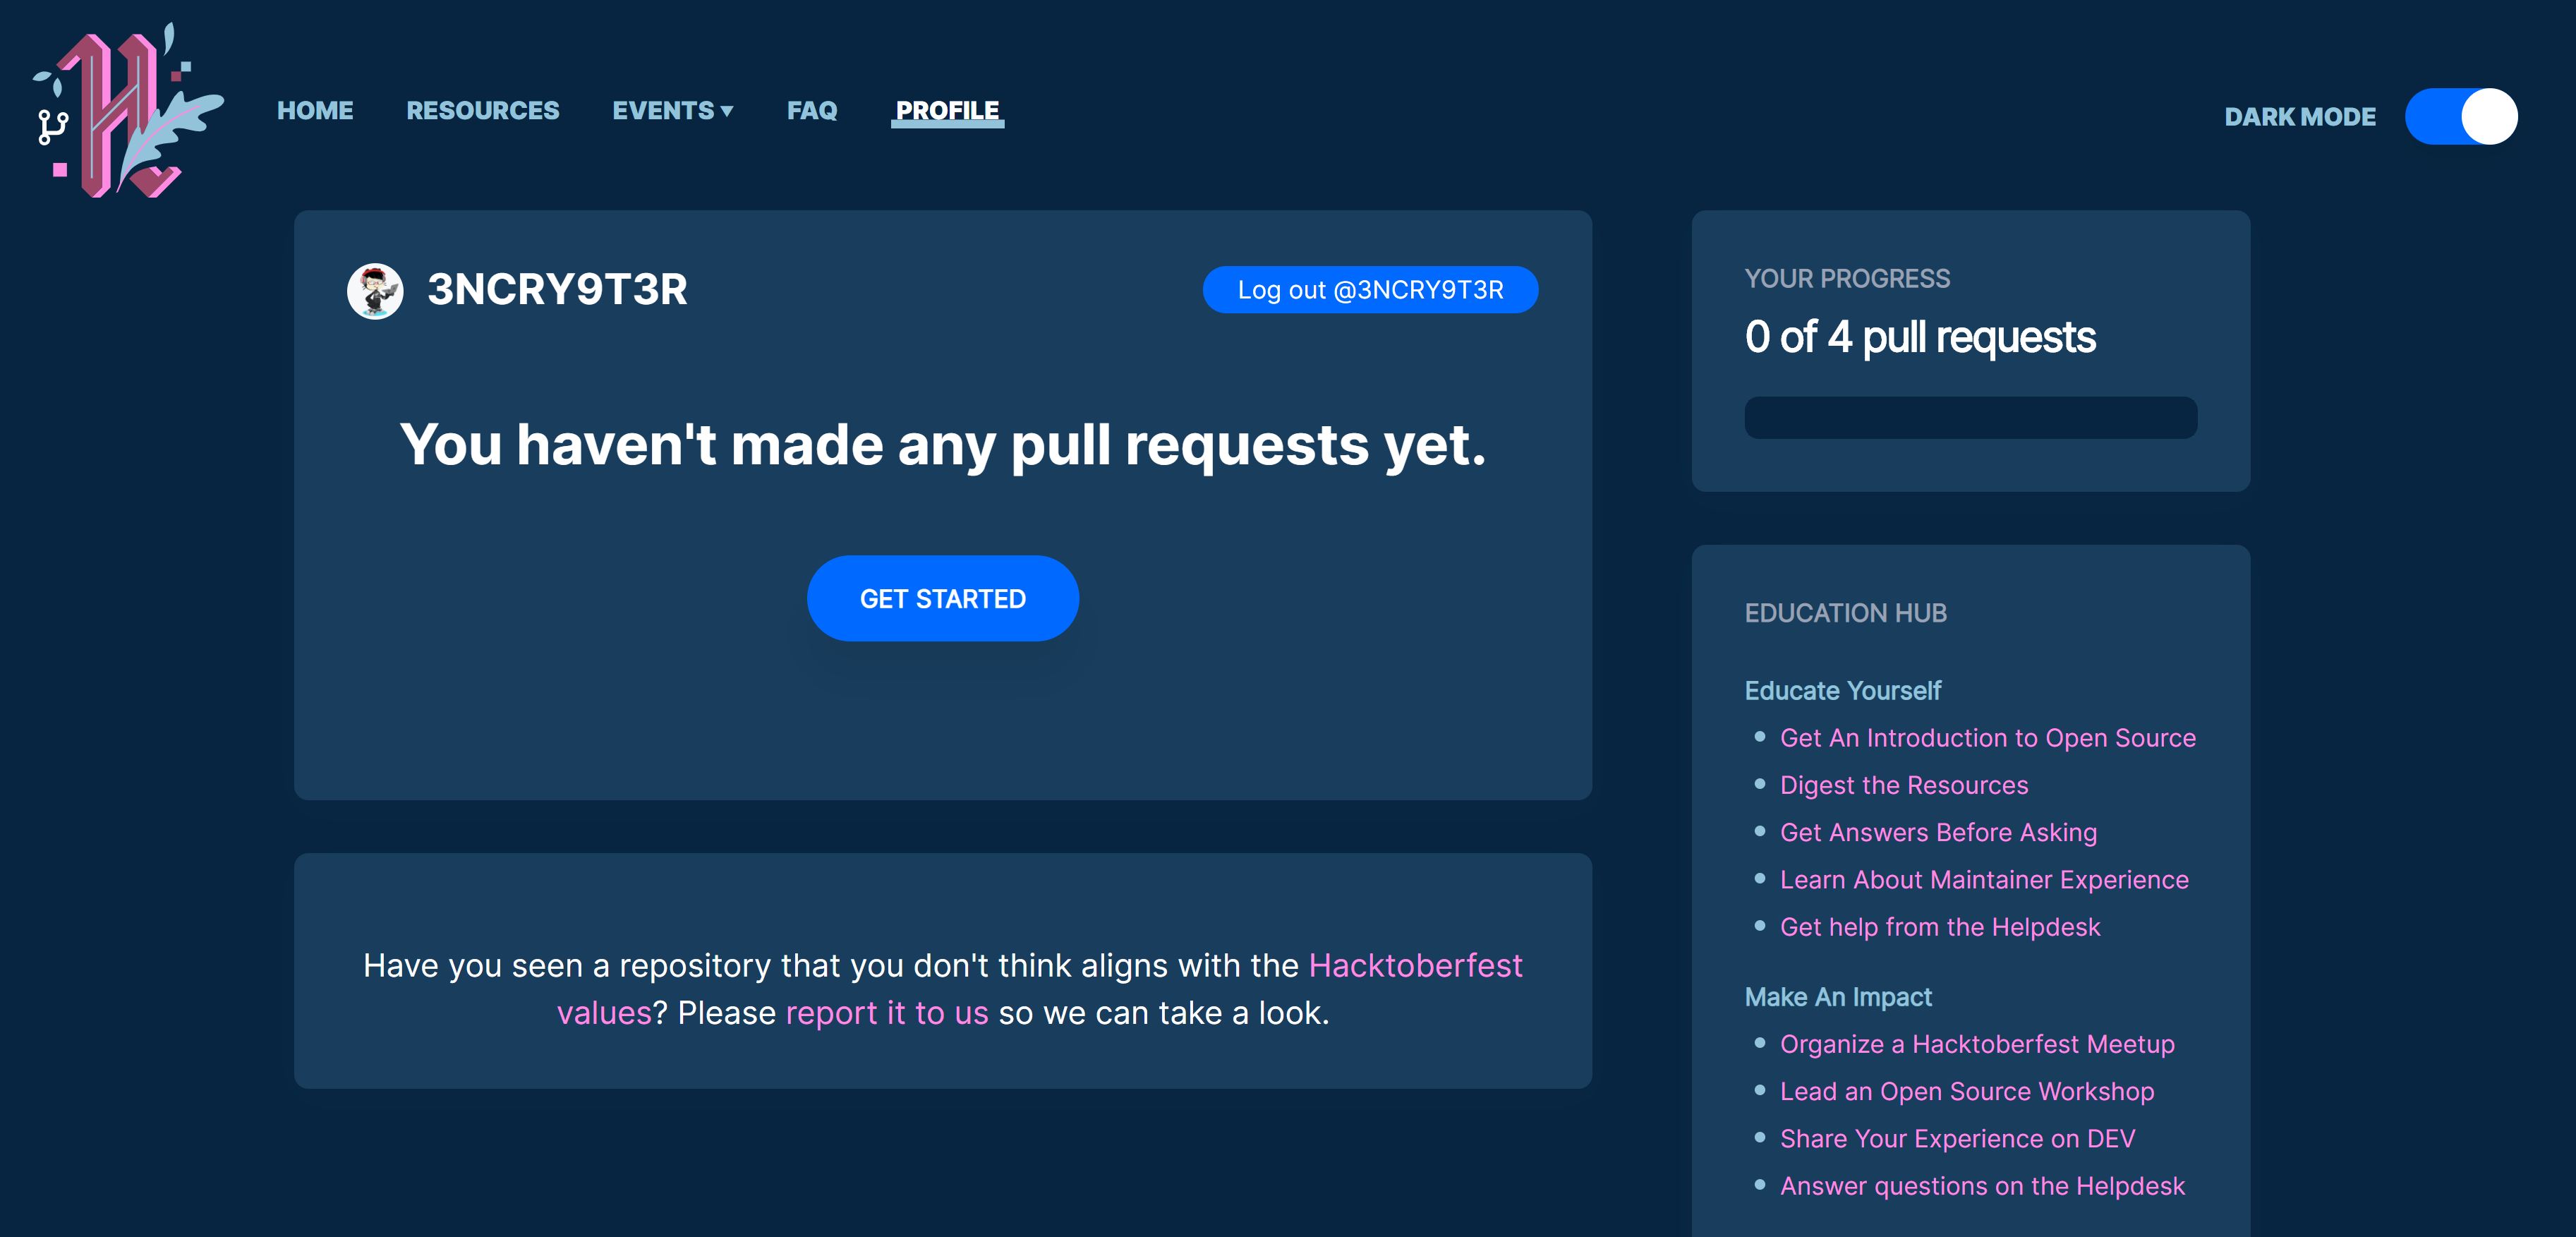
Task: Open Share Your Experience on DEV
Action: (x=1956, y=1139)
